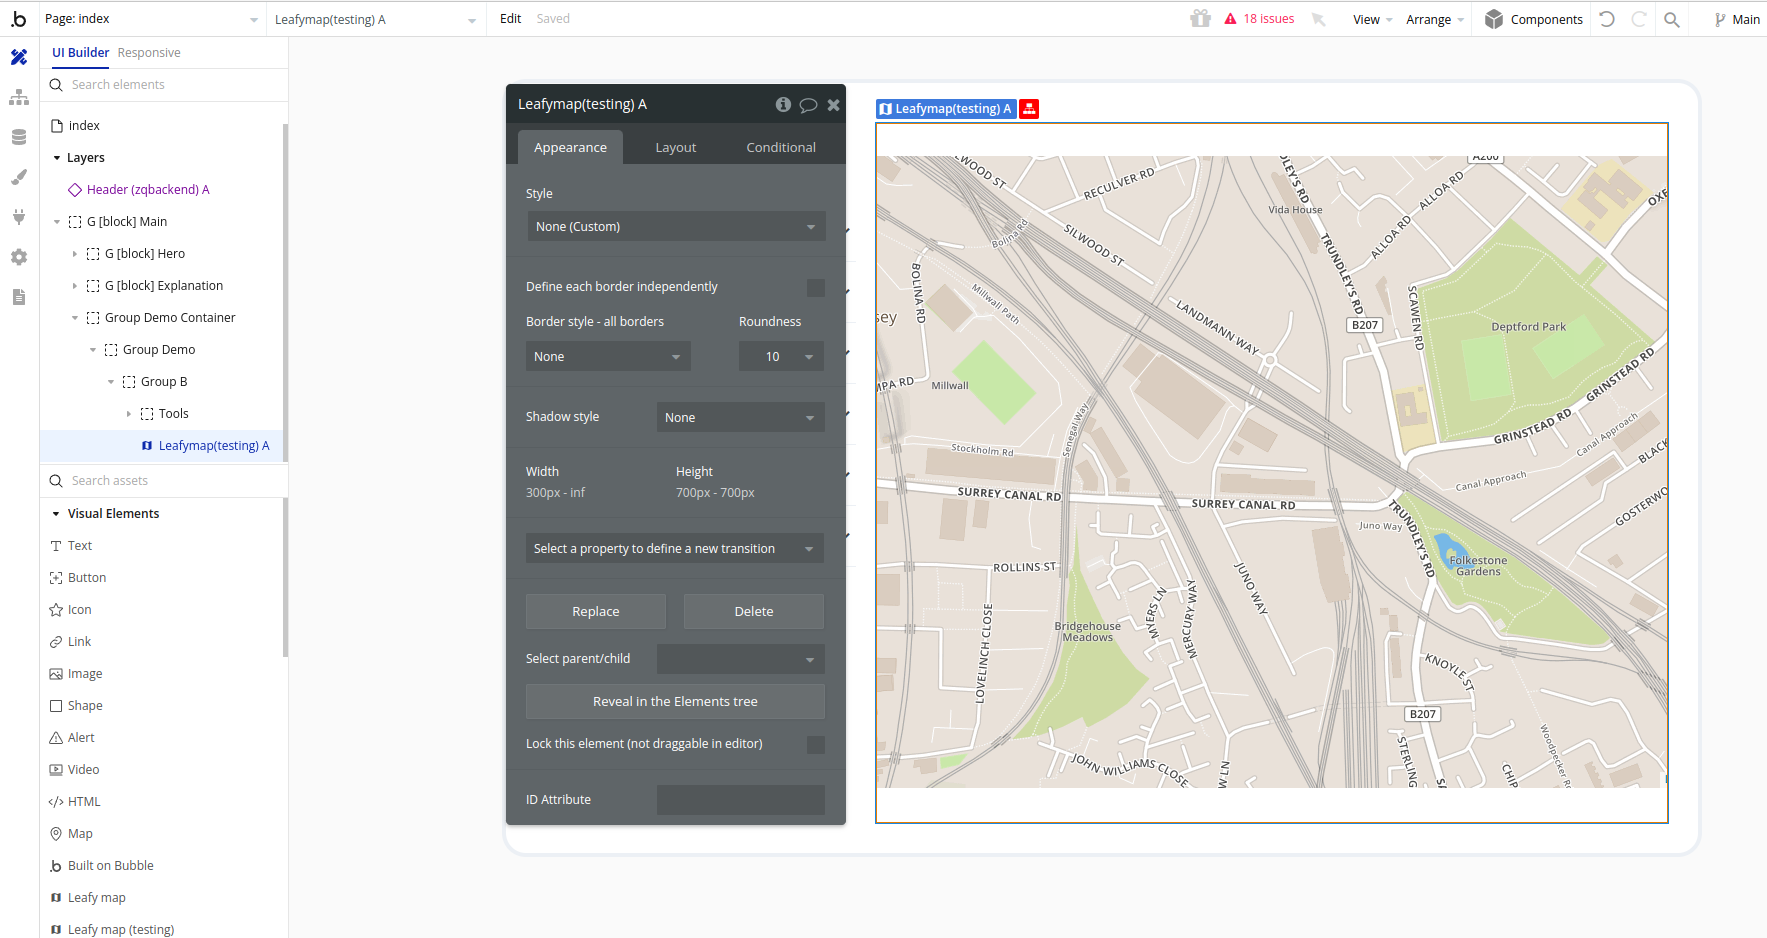Open the Select parent/child dropdown
Screen dimensions: 1767x938
click(x=741, y=659)
